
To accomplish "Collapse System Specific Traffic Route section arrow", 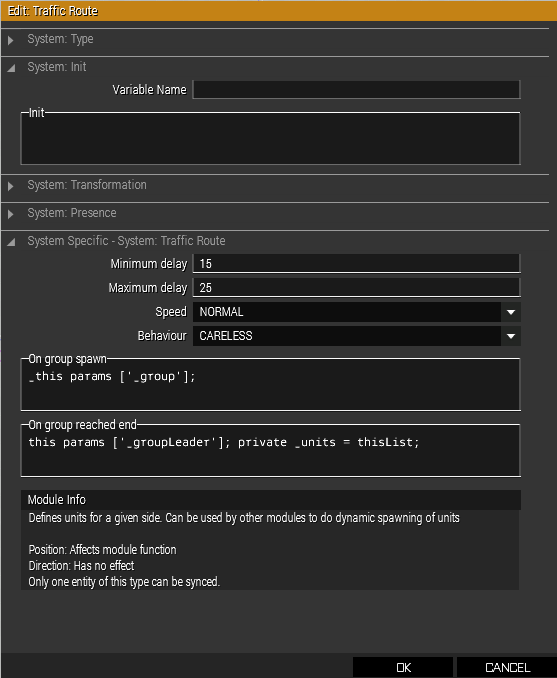I will 11,242.
